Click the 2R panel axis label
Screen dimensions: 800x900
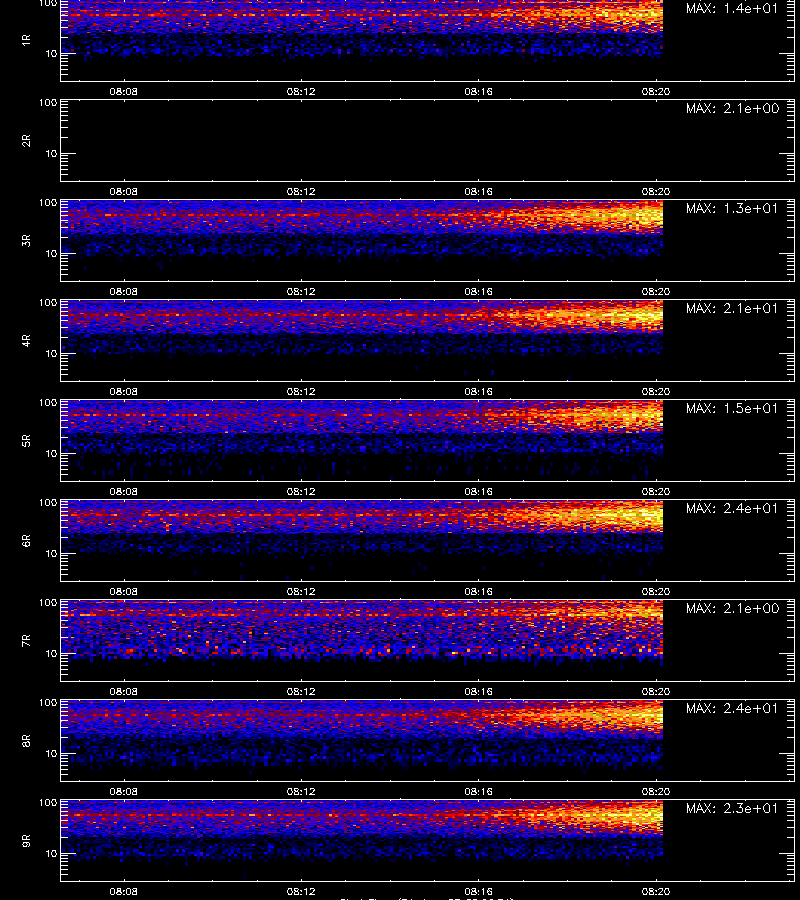click(26, 141)
